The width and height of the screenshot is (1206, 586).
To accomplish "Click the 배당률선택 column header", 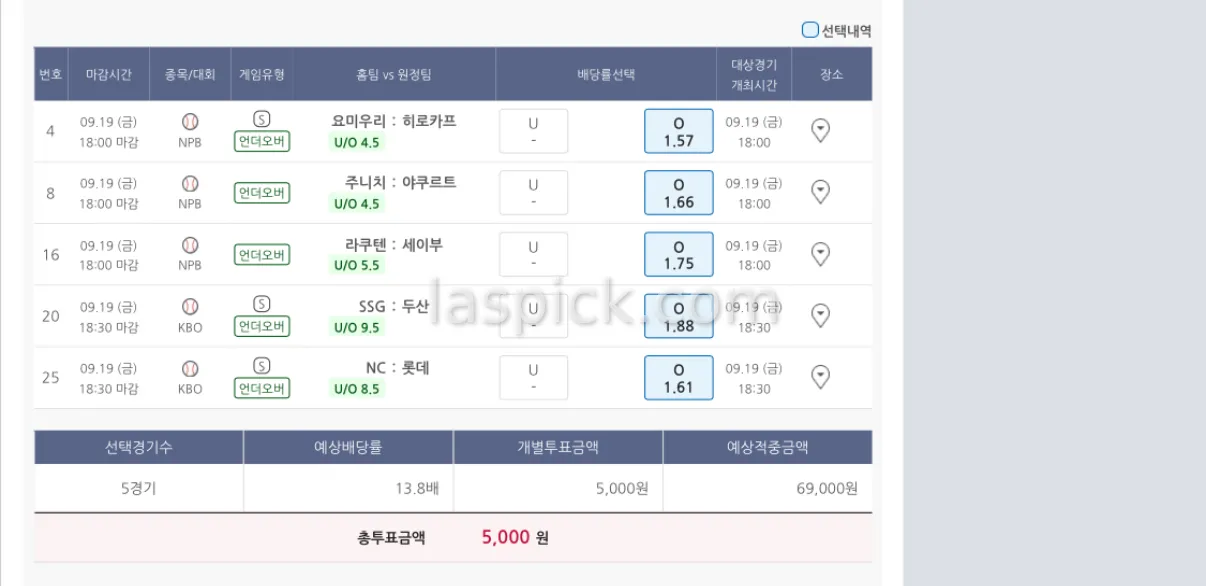I will tap(606, 74).
